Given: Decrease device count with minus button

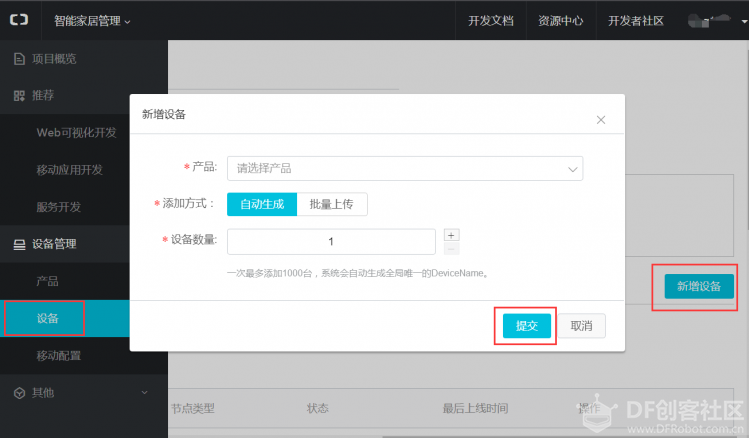Looking at the screenshot, I should click(451, 248).
